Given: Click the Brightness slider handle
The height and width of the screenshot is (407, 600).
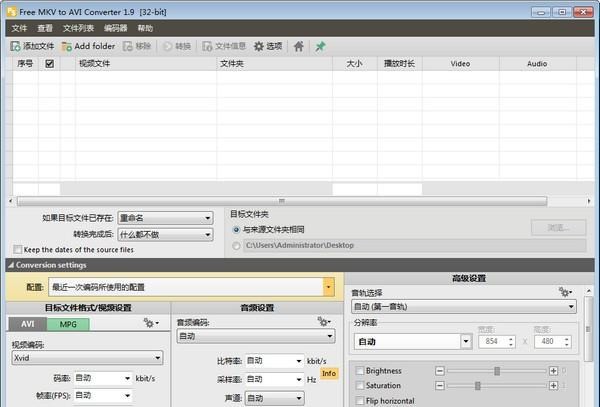Looking at the screenshot, I should (x=497, y=371).
